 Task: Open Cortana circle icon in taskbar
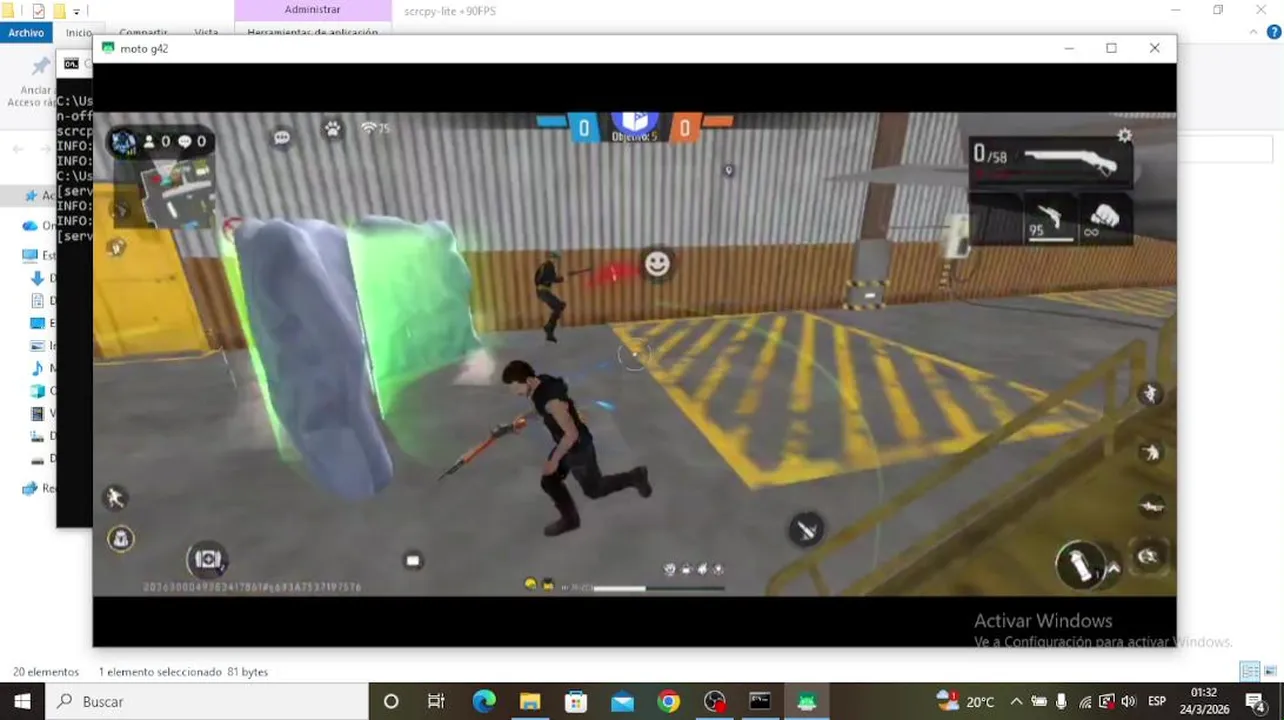coord(391,701)
